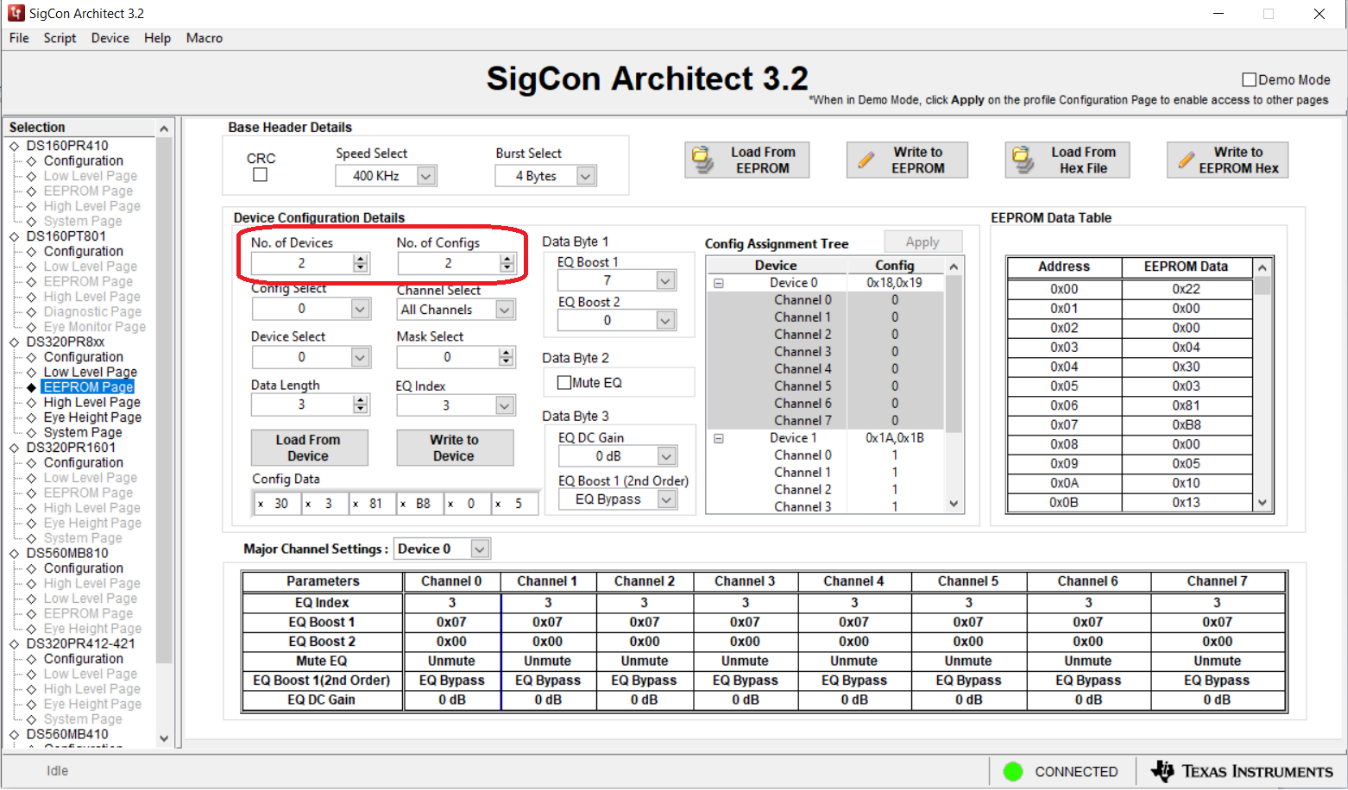Click the 0x22 EEPROM data cell
1348x790 pixels.
coord(1186,289)
